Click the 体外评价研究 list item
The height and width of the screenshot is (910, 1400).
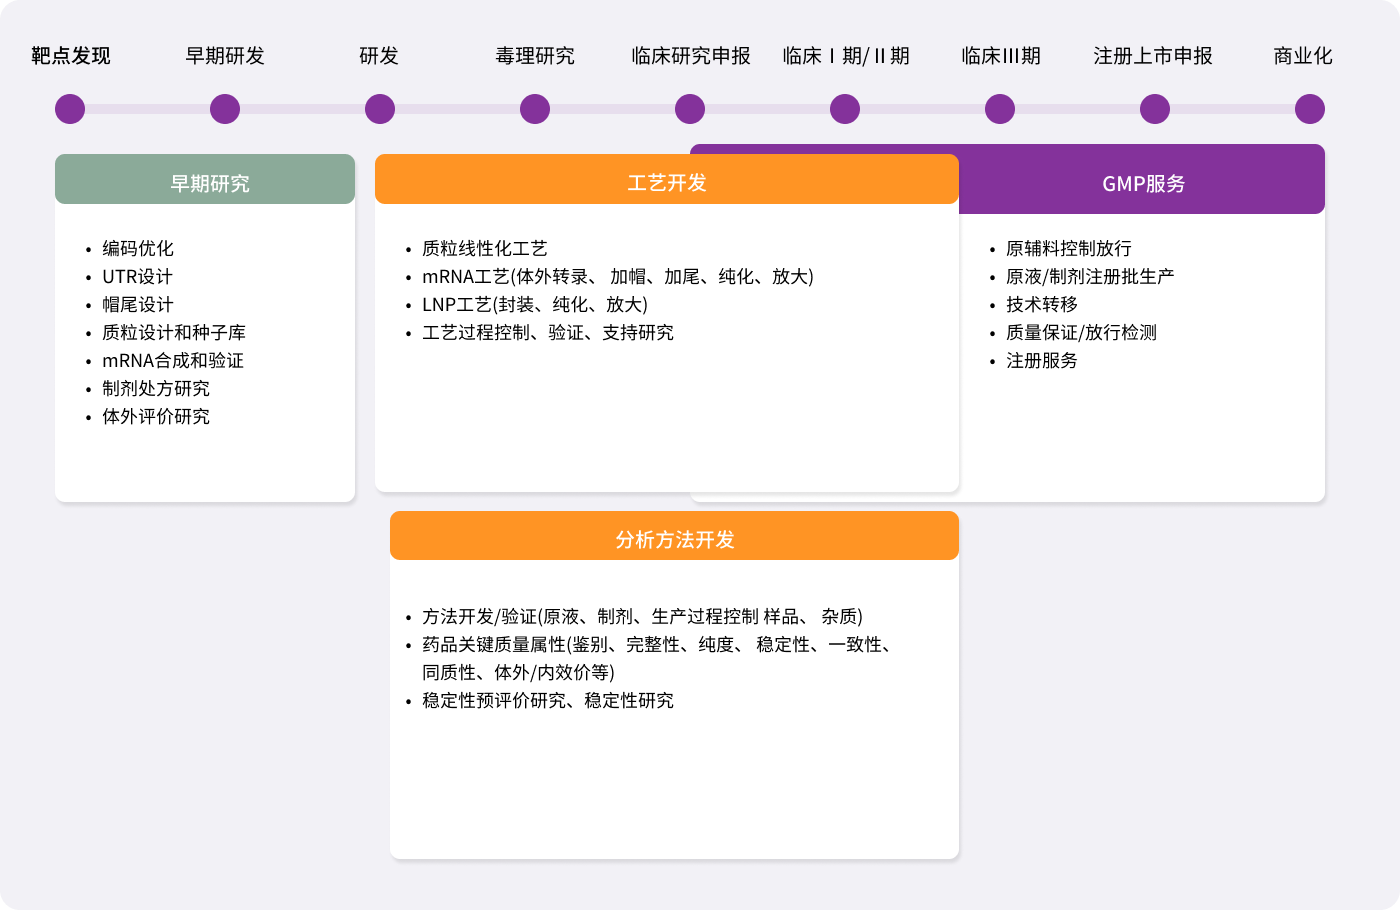point(156,416)
